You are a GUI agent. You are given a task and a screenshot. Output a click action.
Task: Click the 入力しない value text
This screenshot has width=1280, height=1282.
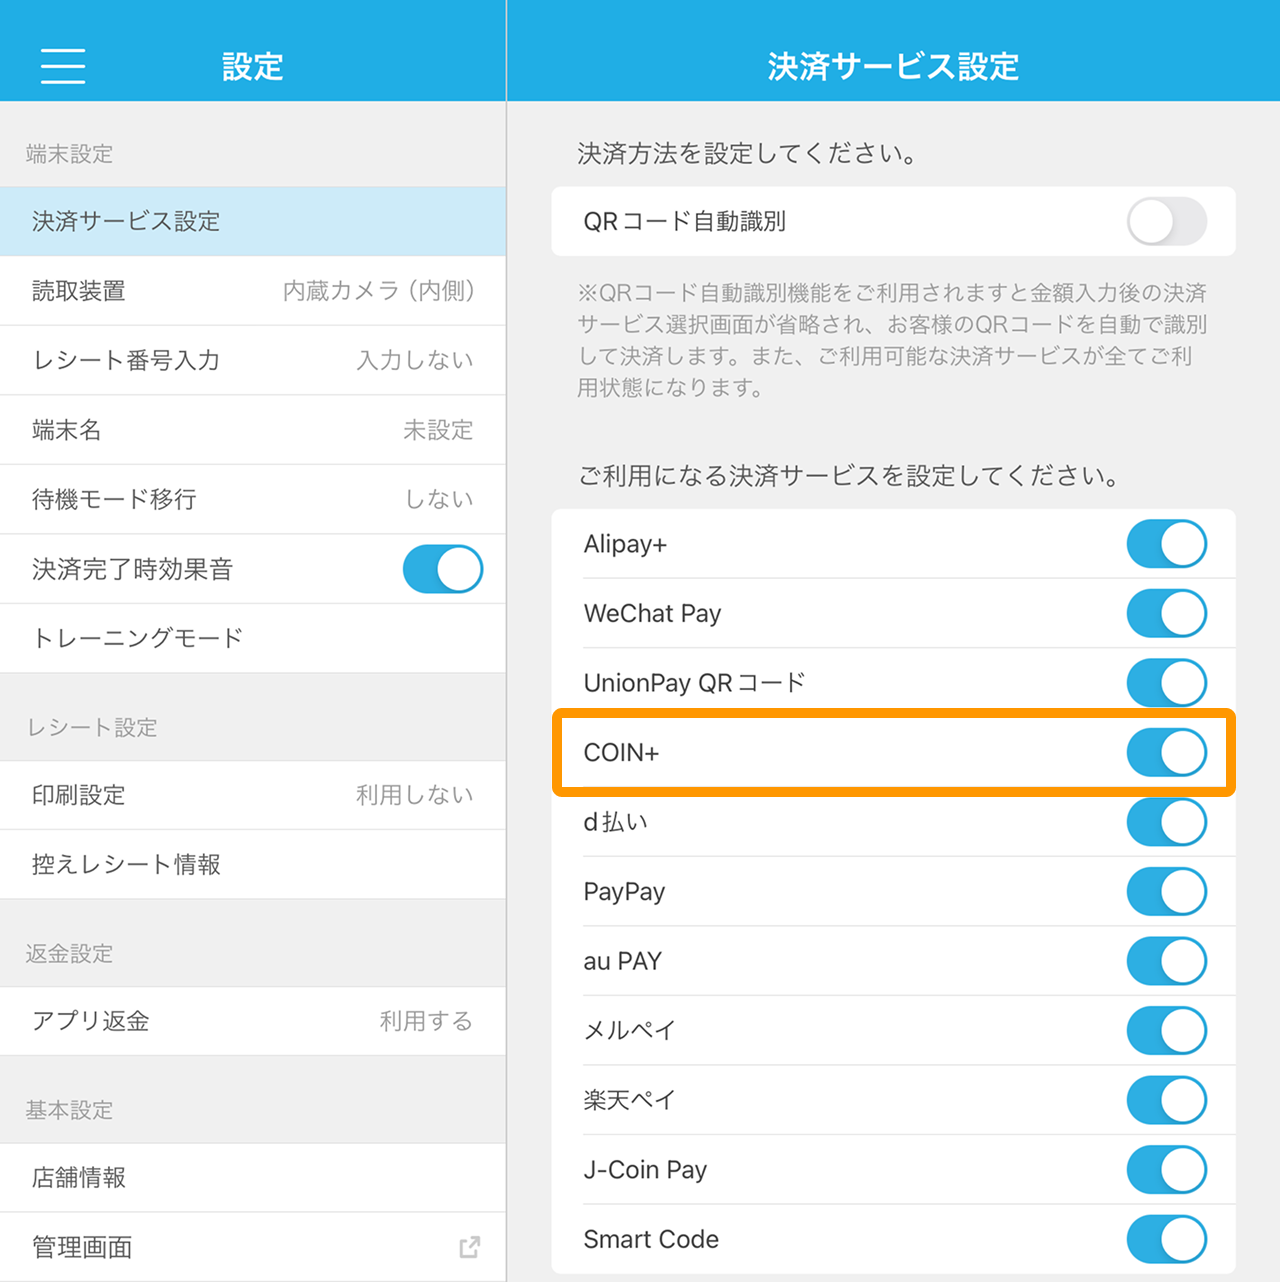pyautogui.click(x=415, y=360)
